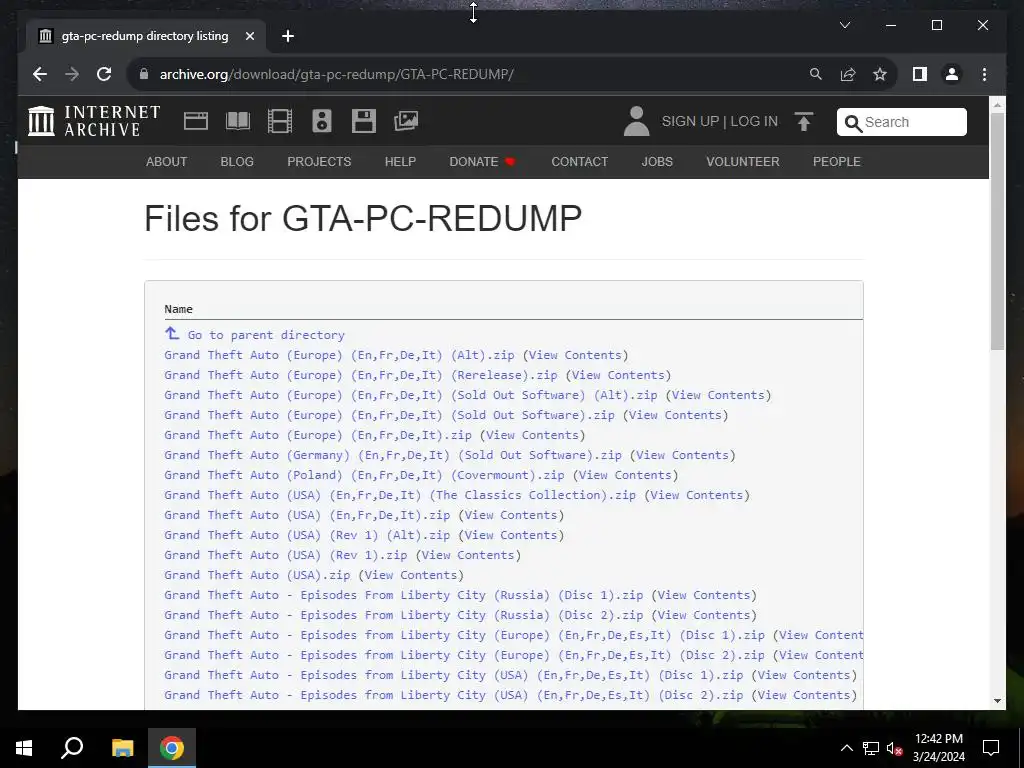Download Episodes from Liberty City (USA) Disc 2

point(454,696)
